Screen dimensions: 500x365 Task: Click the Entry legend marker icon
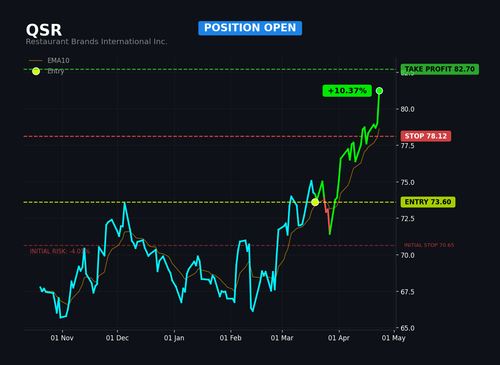click(x=36, y=71)
